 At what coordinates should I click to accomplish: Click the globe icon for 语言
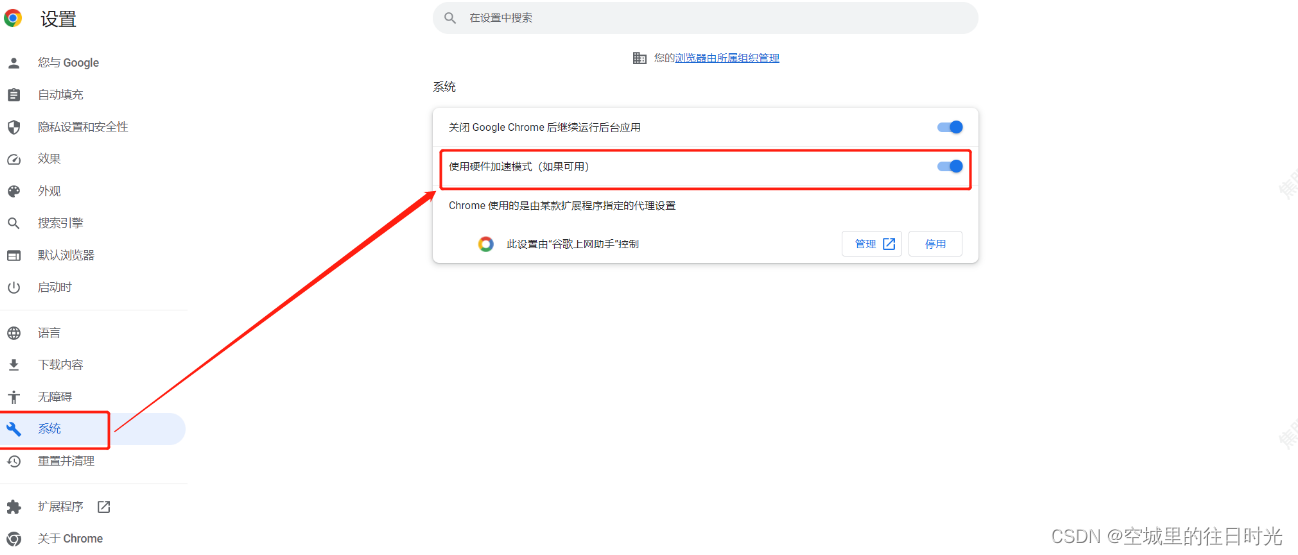pos(14,333)
